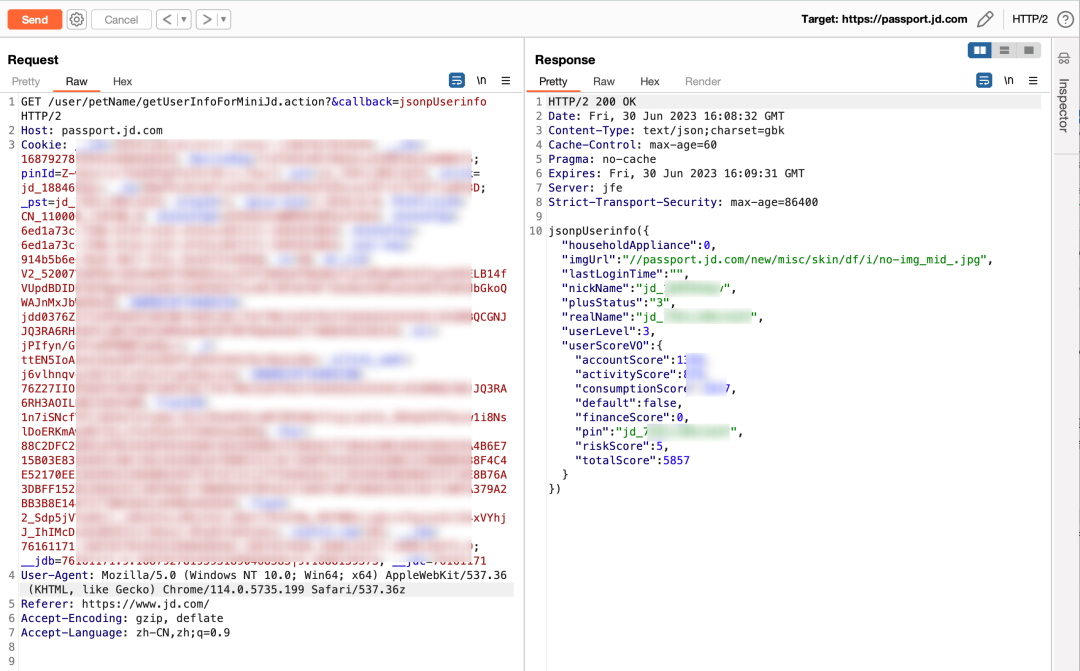Select combined single-pane layout icon

point(1029,50)
